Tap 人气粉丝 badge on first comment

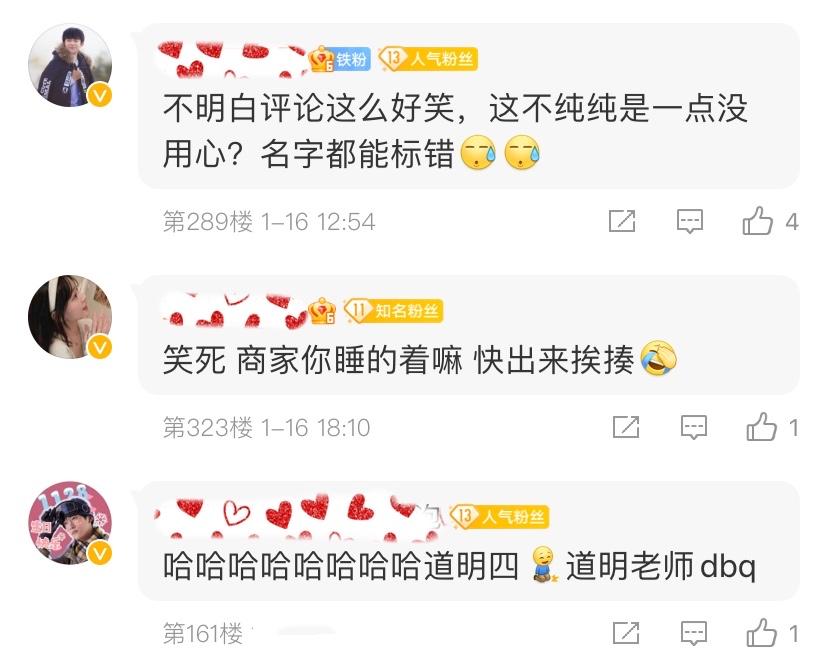pos(428,59)
